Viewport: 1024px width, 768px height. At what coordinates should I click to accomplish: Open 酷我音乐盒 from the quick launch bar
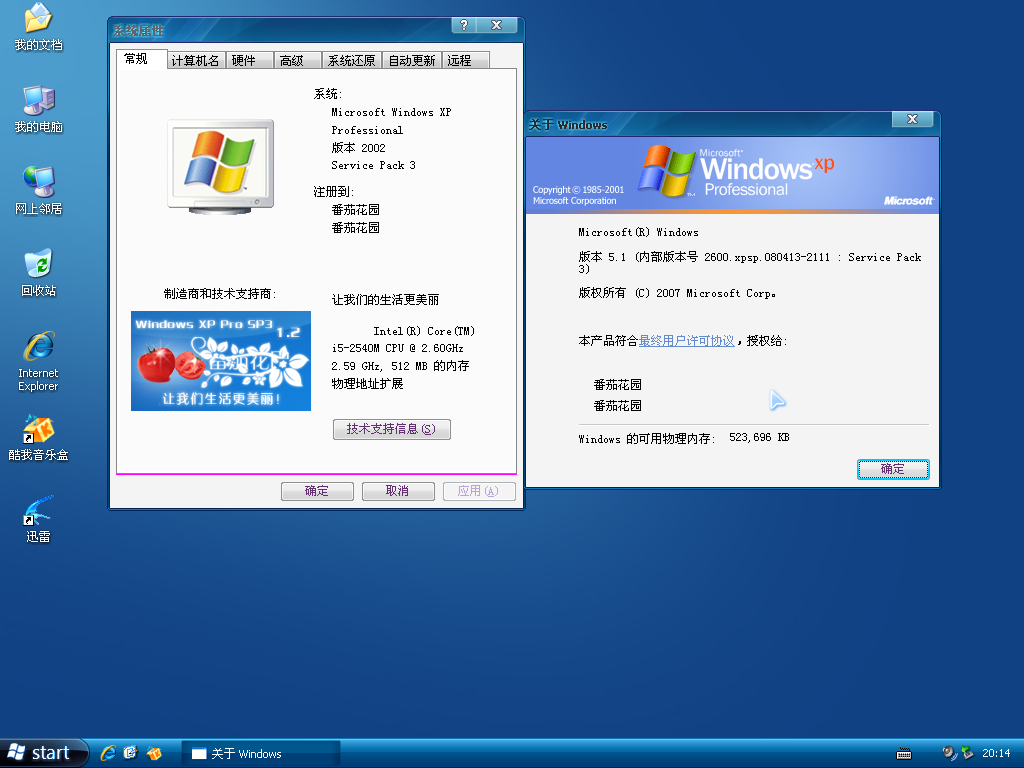click(154, 753)
